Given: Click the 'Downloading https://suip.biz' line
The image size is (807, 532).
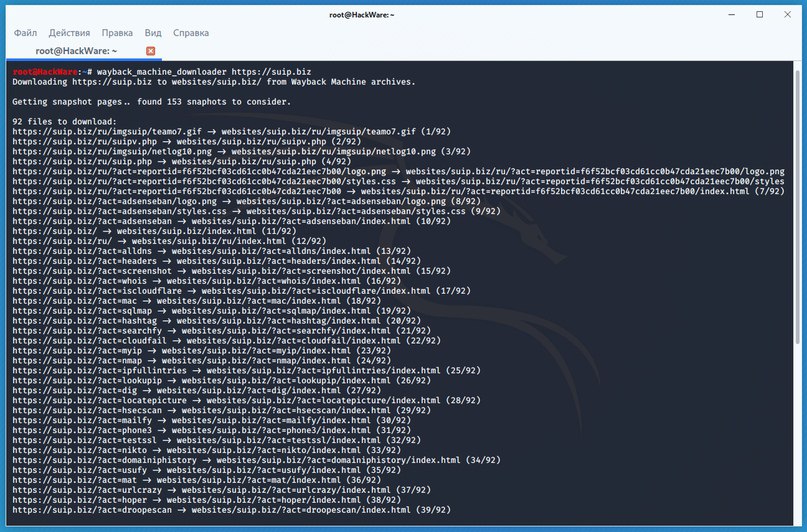Looking at the screenshot, I should (x=214, y=82).
